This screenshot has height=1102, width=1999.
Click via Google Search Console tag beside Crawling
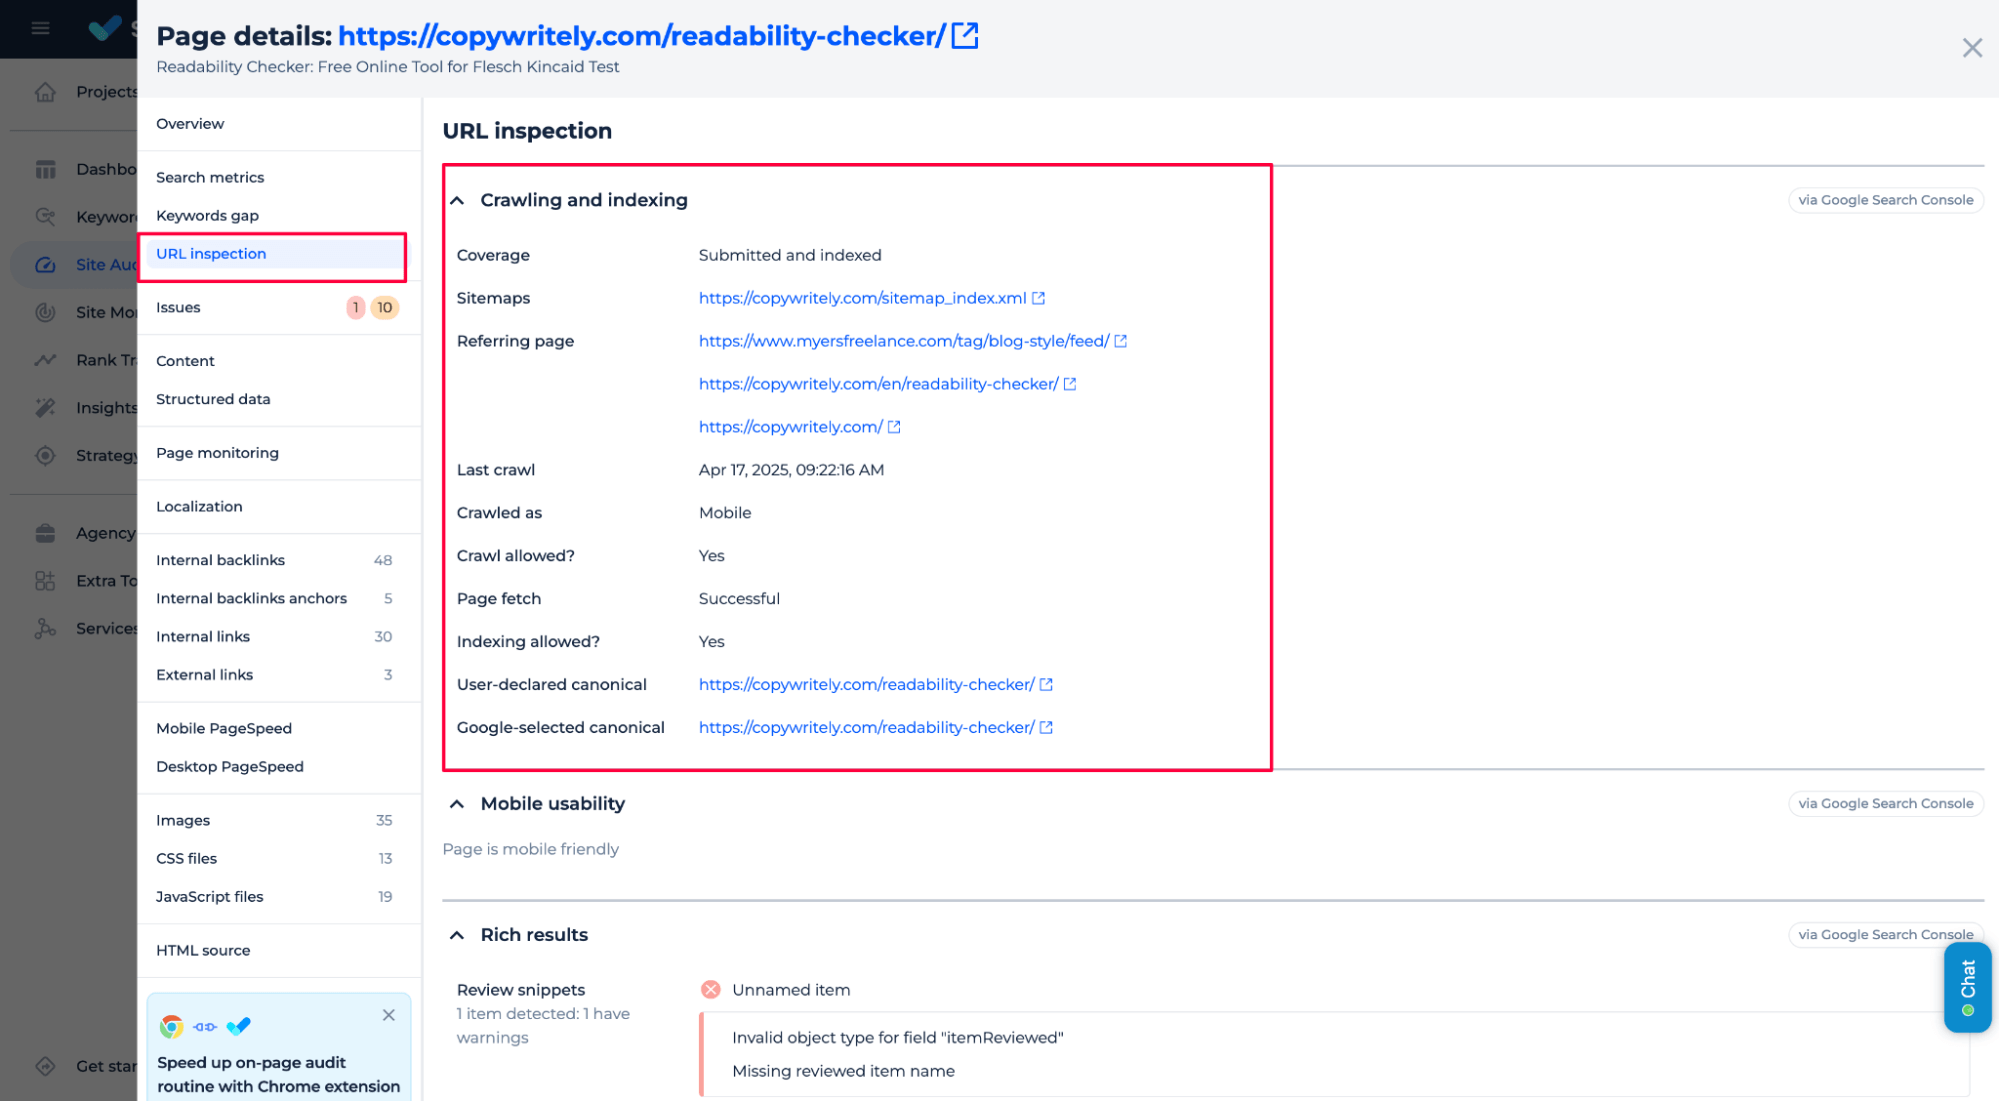point(1885,200)
